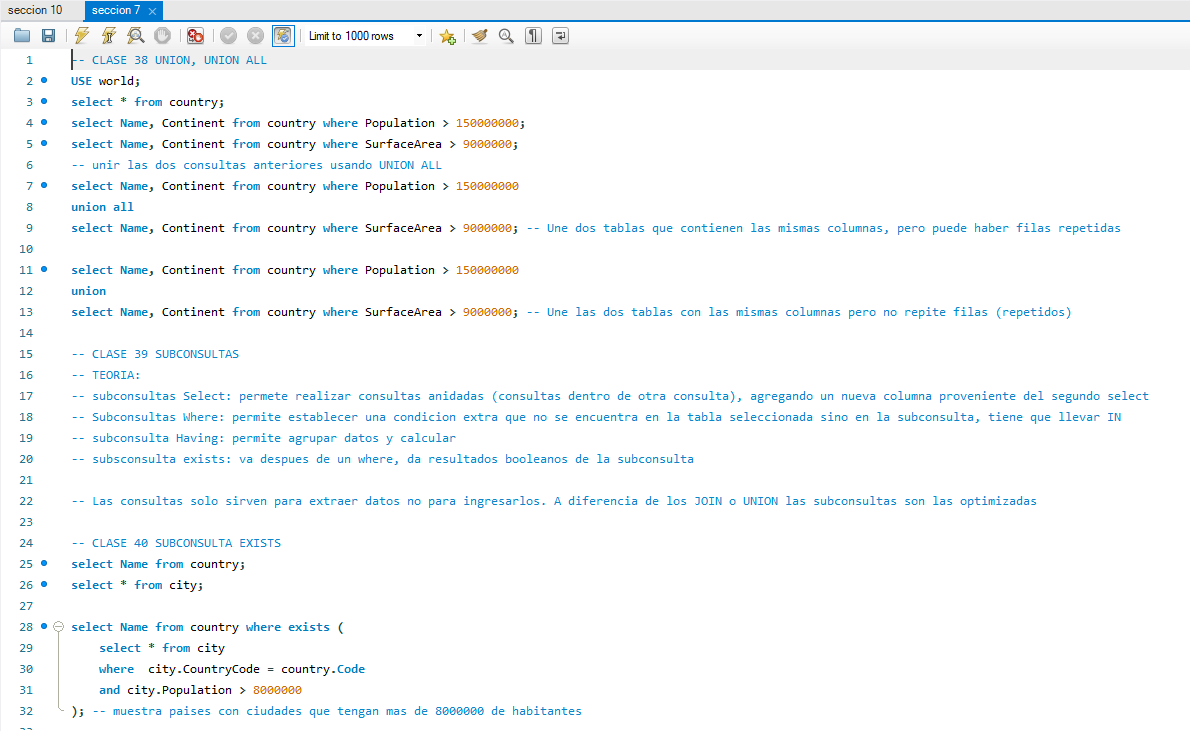Add snippet with the star icon
Image resolution: width=1190 pixels, height=731 pixels.
[x=448, y=36]
